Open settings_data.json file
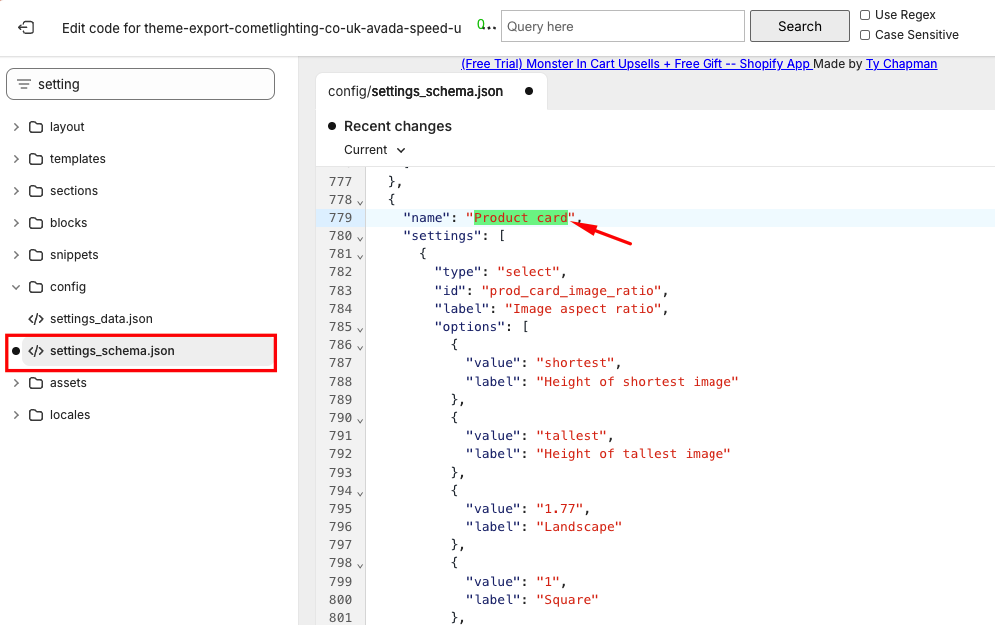Viewport: 995px width, 625px height. click(102, 319)
